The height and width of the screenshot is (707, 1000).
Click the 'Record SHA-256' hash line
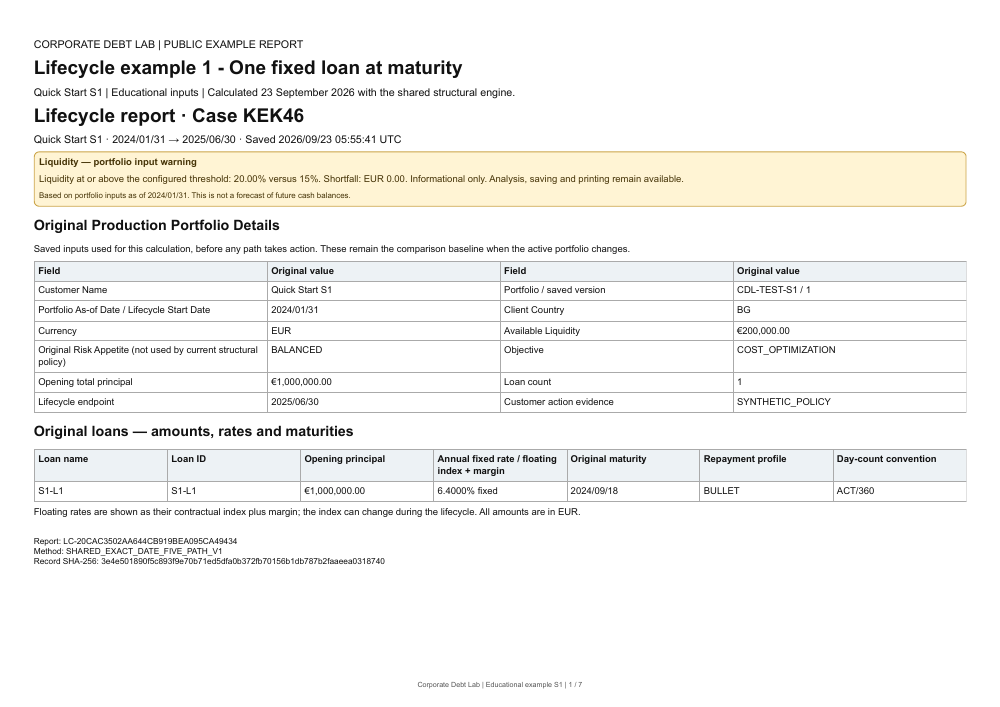[x=209, y=562]
